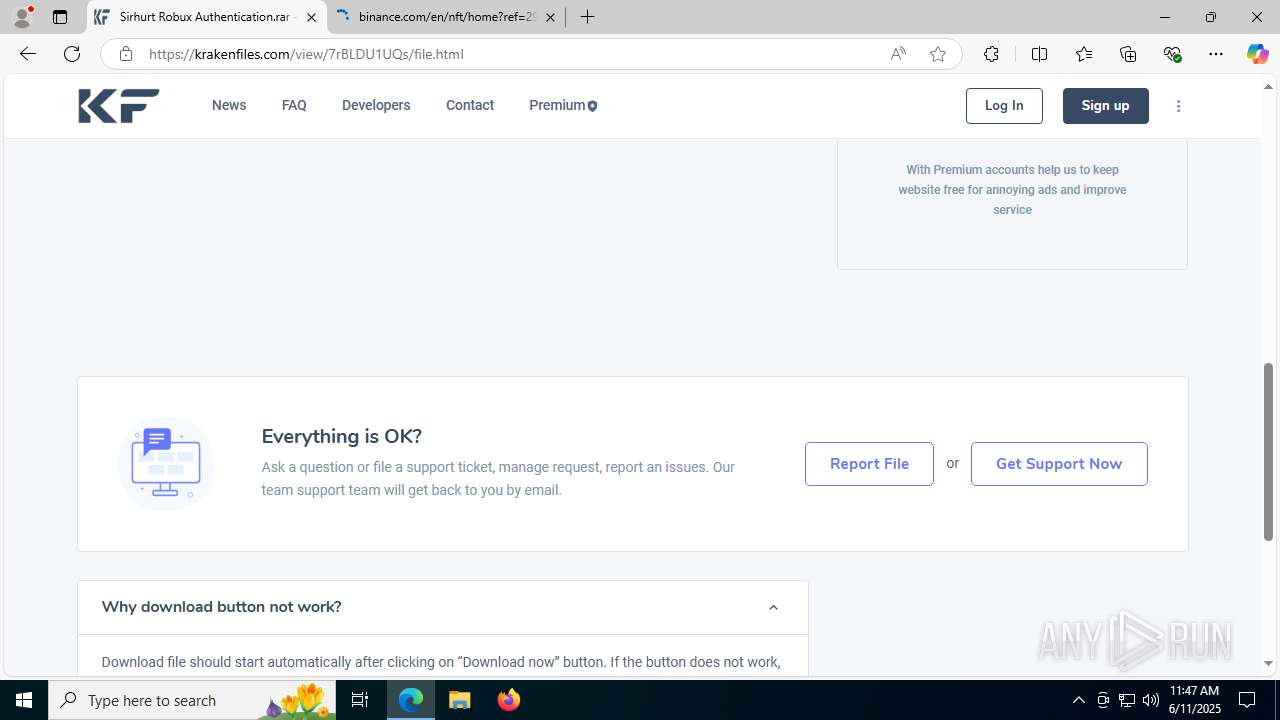Click the Get Support Now button

[1059, 464]
